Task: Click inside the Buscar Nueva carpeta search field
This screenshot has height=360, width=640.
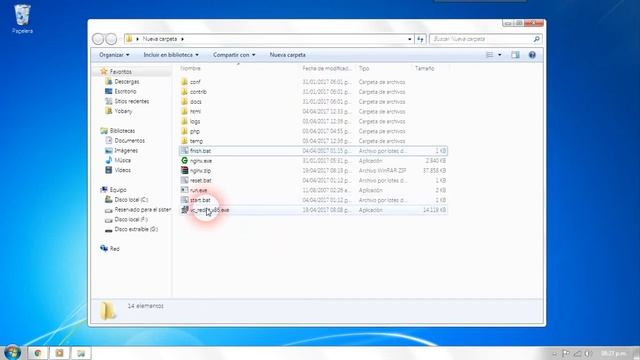Action: (482, 39)
